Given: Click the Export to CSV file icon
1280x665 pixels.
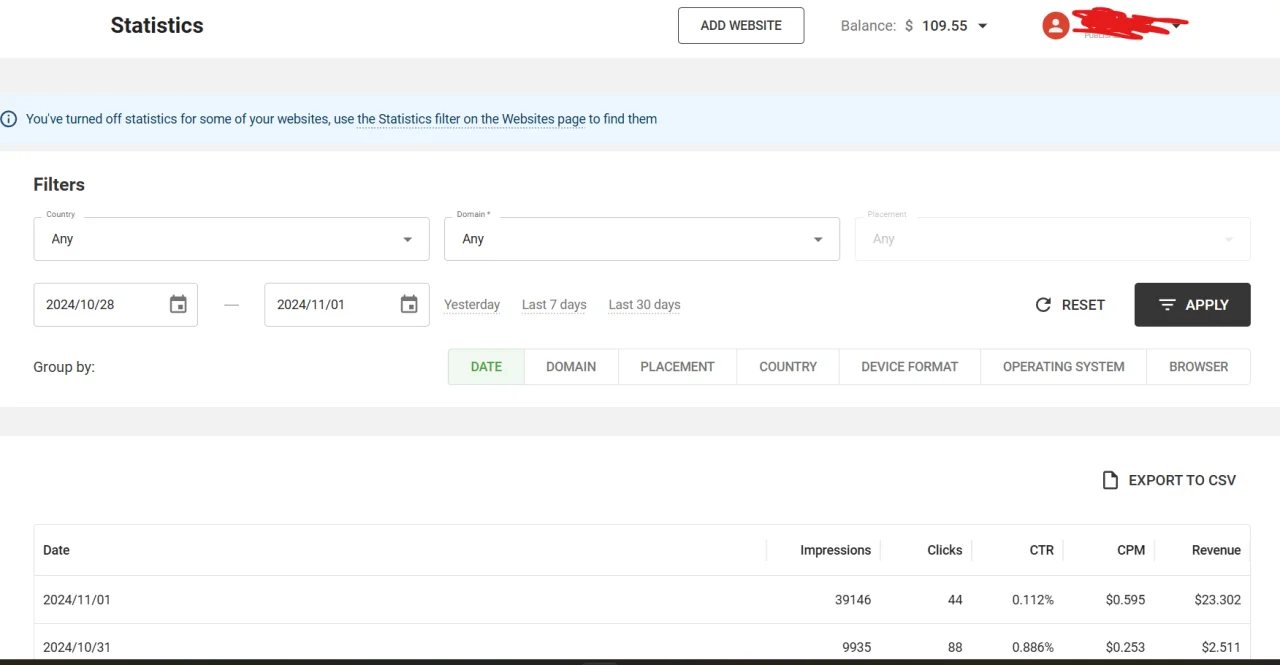Looking at the screenshot, I should pos(1110,480).
